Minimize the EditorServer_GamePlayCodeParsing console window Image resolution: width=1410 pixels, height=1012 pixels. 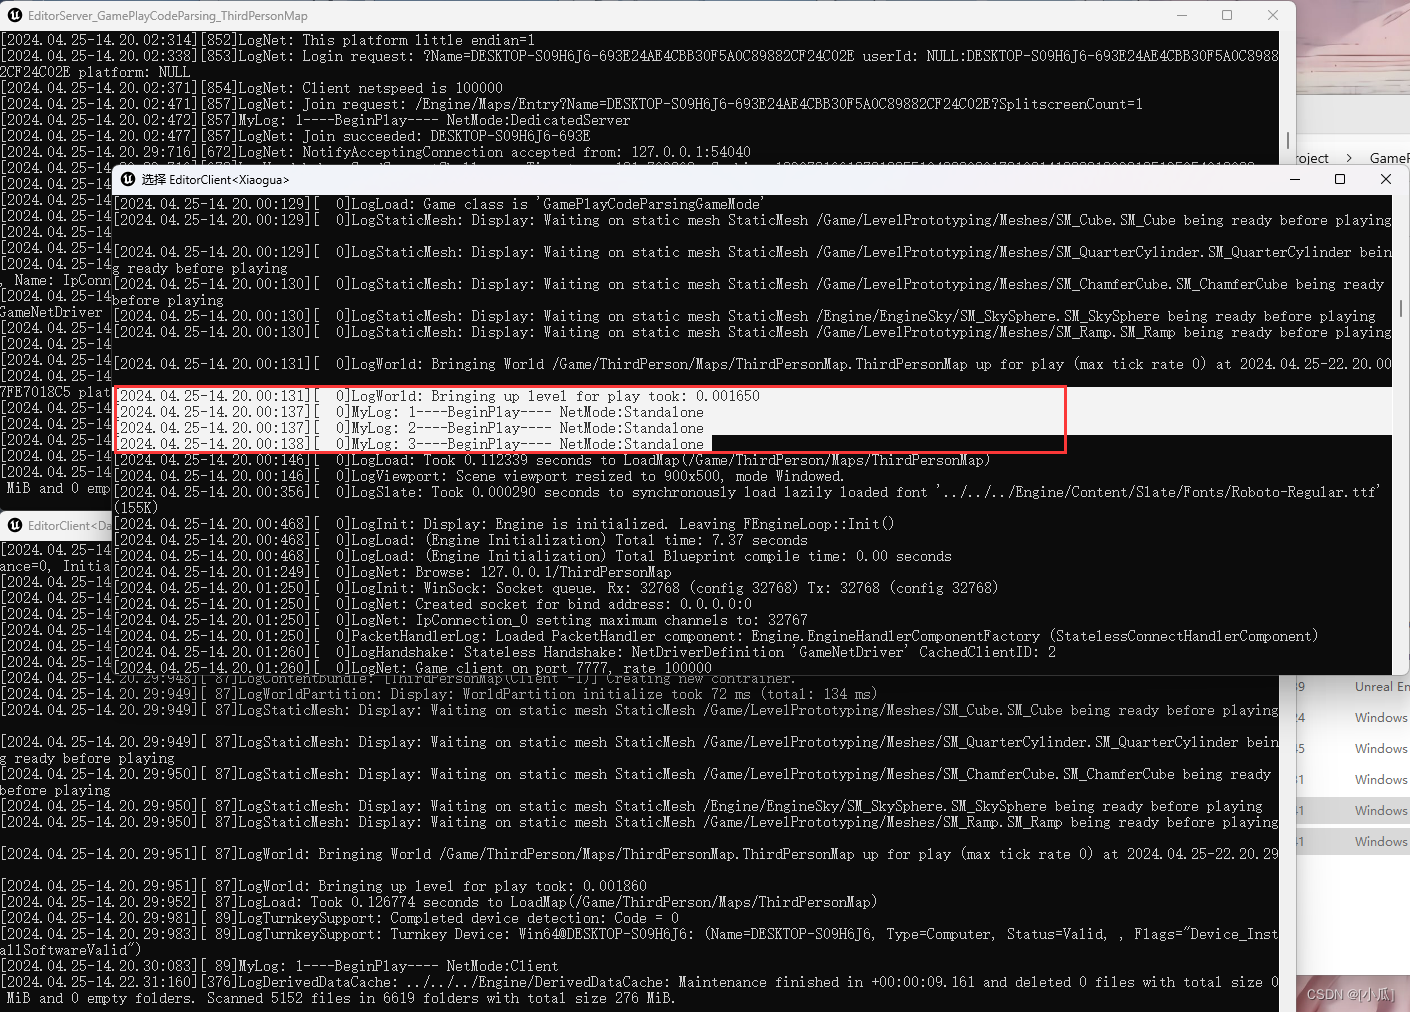click(x=1182, y=15)
